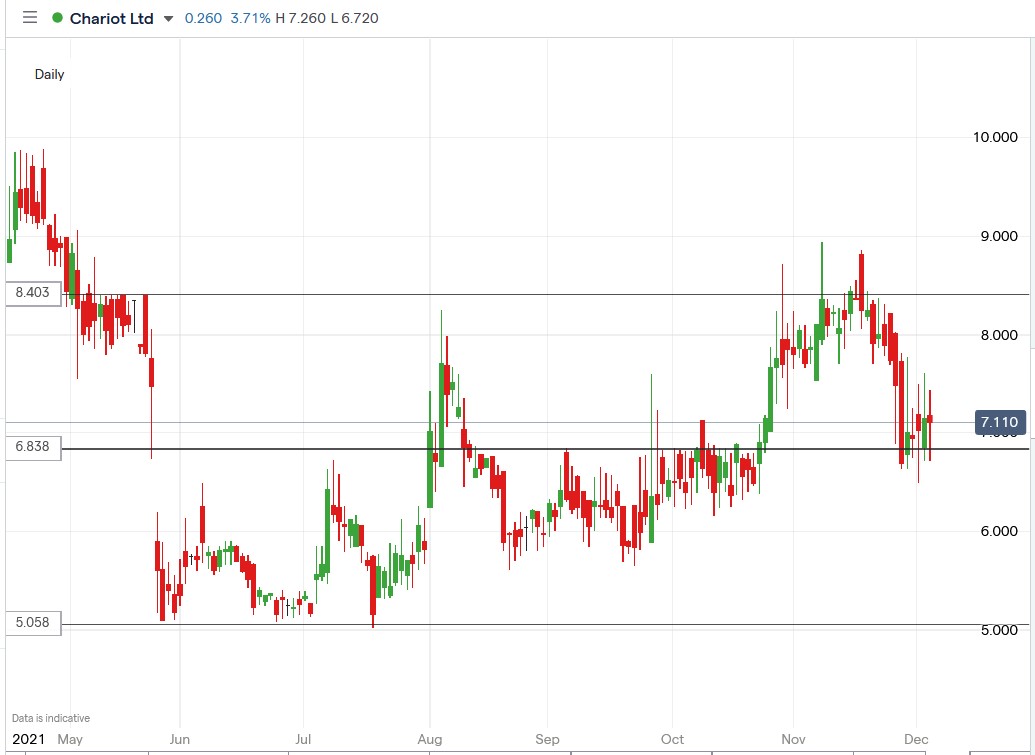
Task: Open chart options via the menu icon
Action: pyautogui.click(x=30, y=17)
